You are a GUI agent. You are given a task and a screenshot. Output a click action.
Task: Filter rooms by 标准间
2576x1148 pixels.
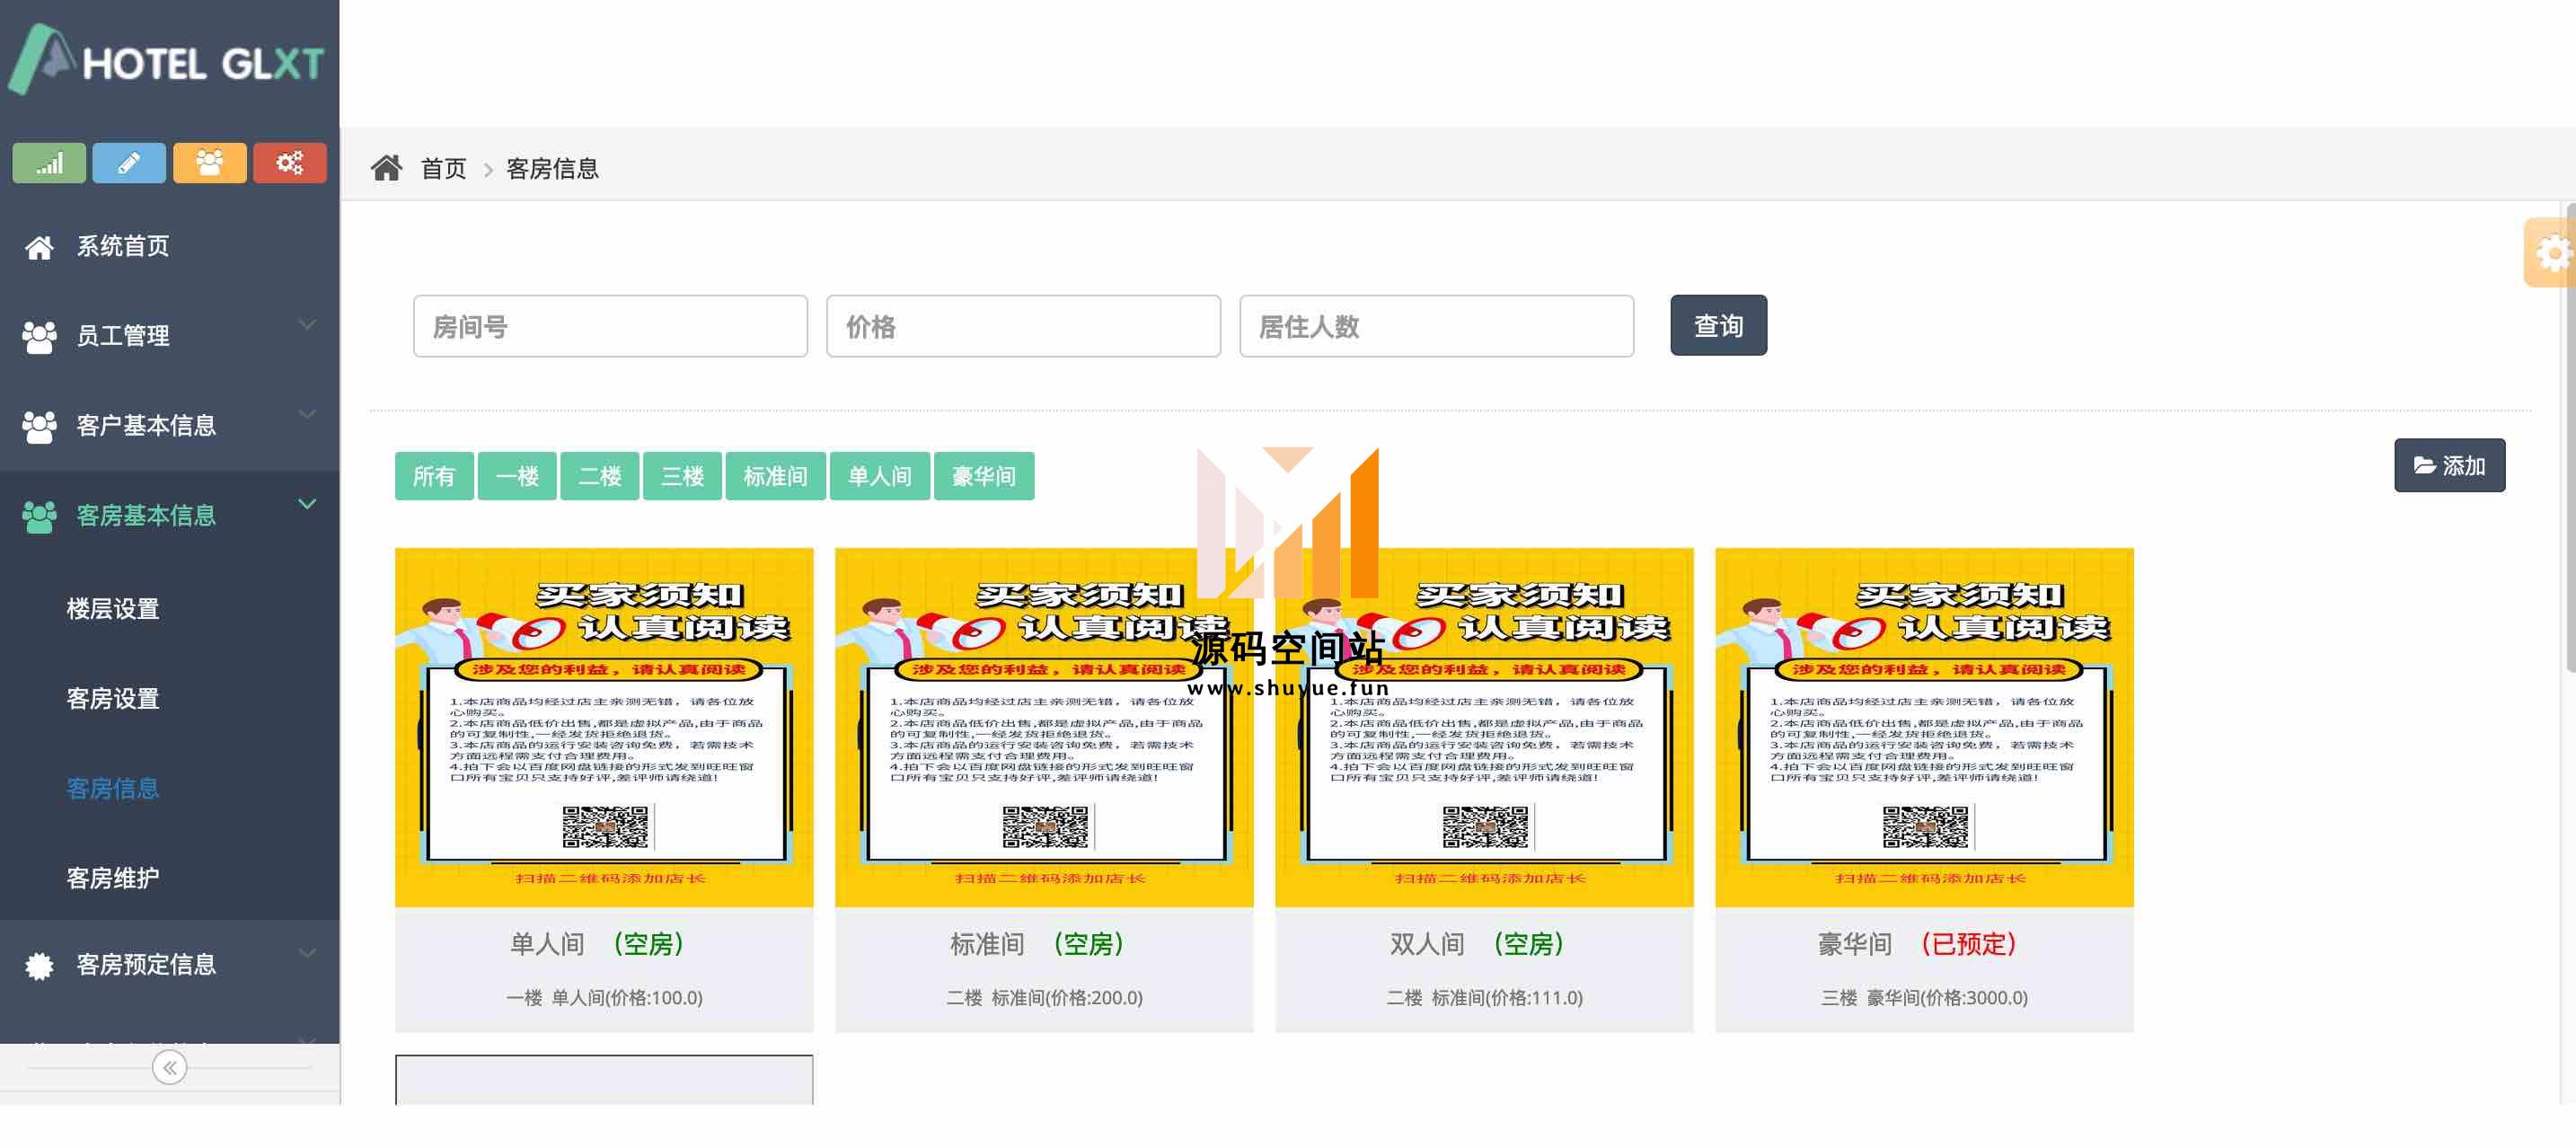click(775, 476)
